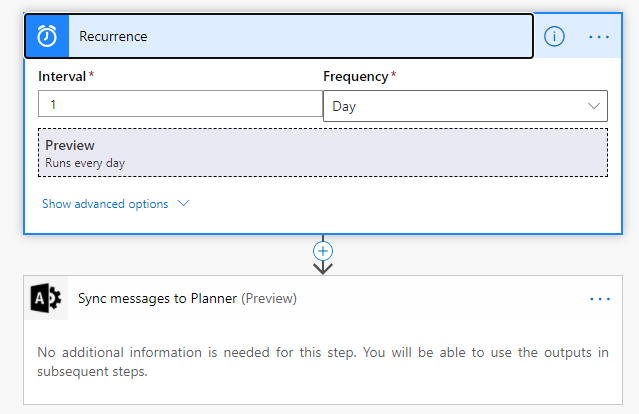The image size is (639, 414).
Task: Expand the Show advanced options chevron
Action: [x=183, y=203]
